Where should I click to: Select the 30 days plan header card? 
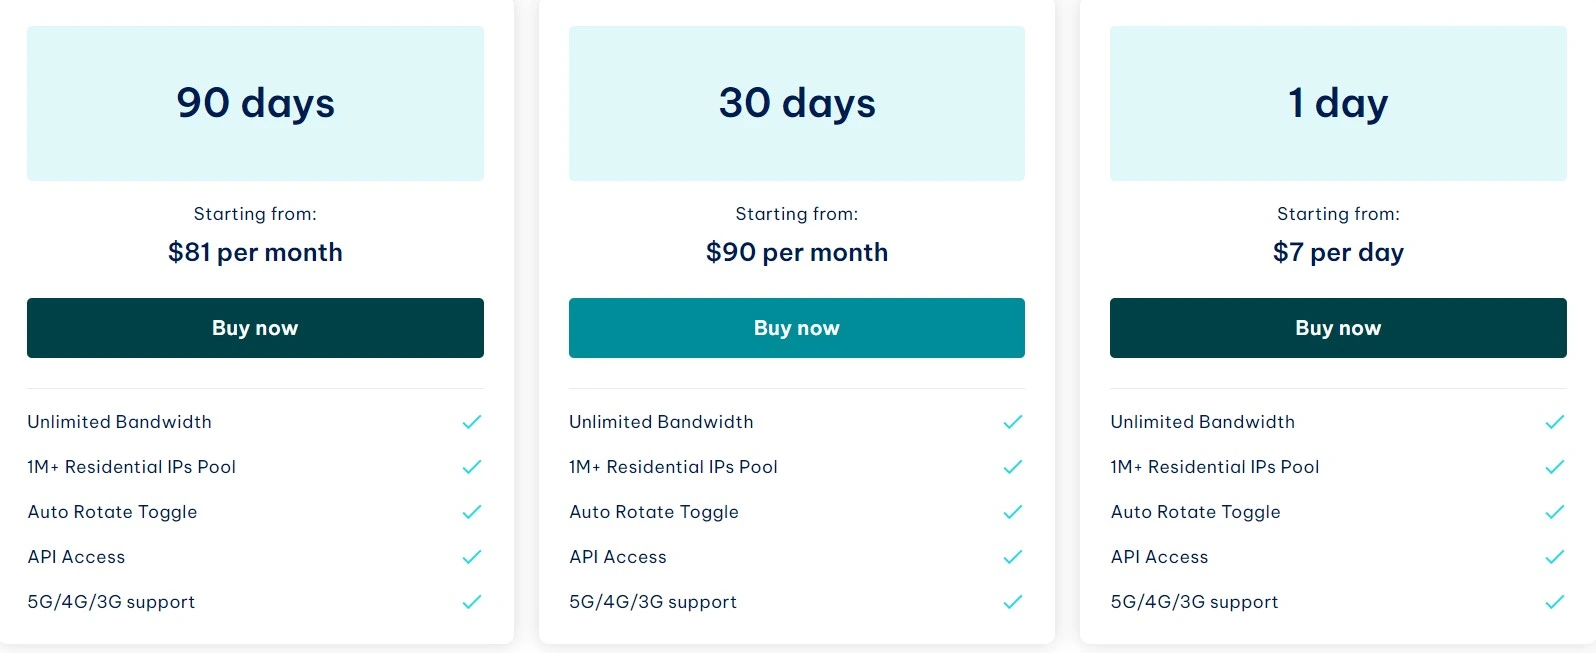(796, 103)
